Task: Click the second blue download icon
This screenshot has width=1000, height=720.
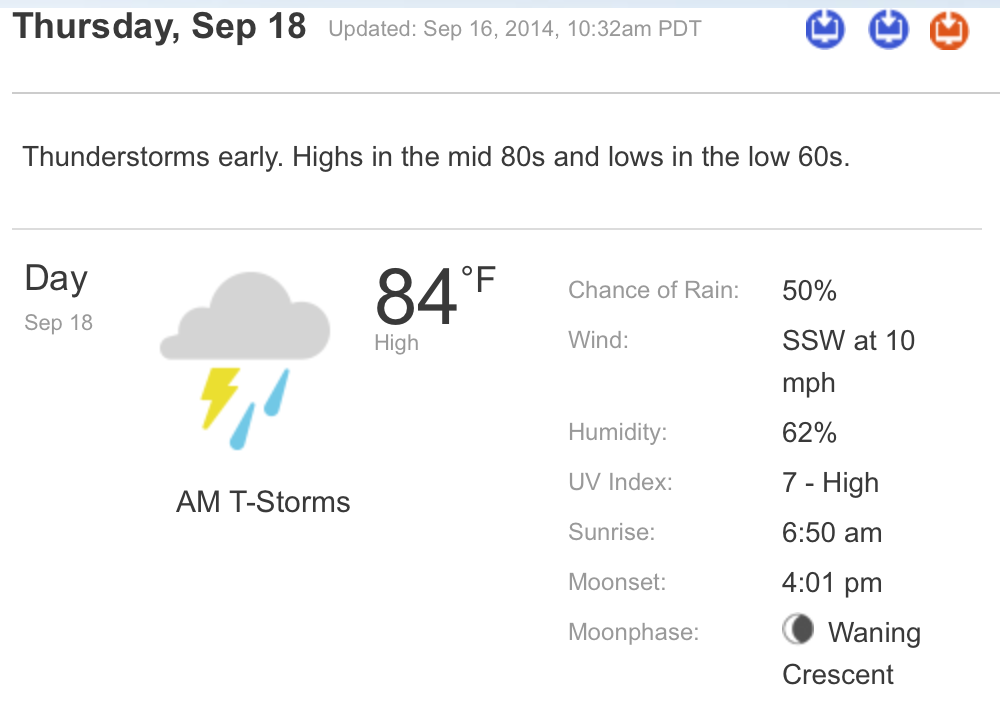Action: pyautogui.click(x=888, y=29)
